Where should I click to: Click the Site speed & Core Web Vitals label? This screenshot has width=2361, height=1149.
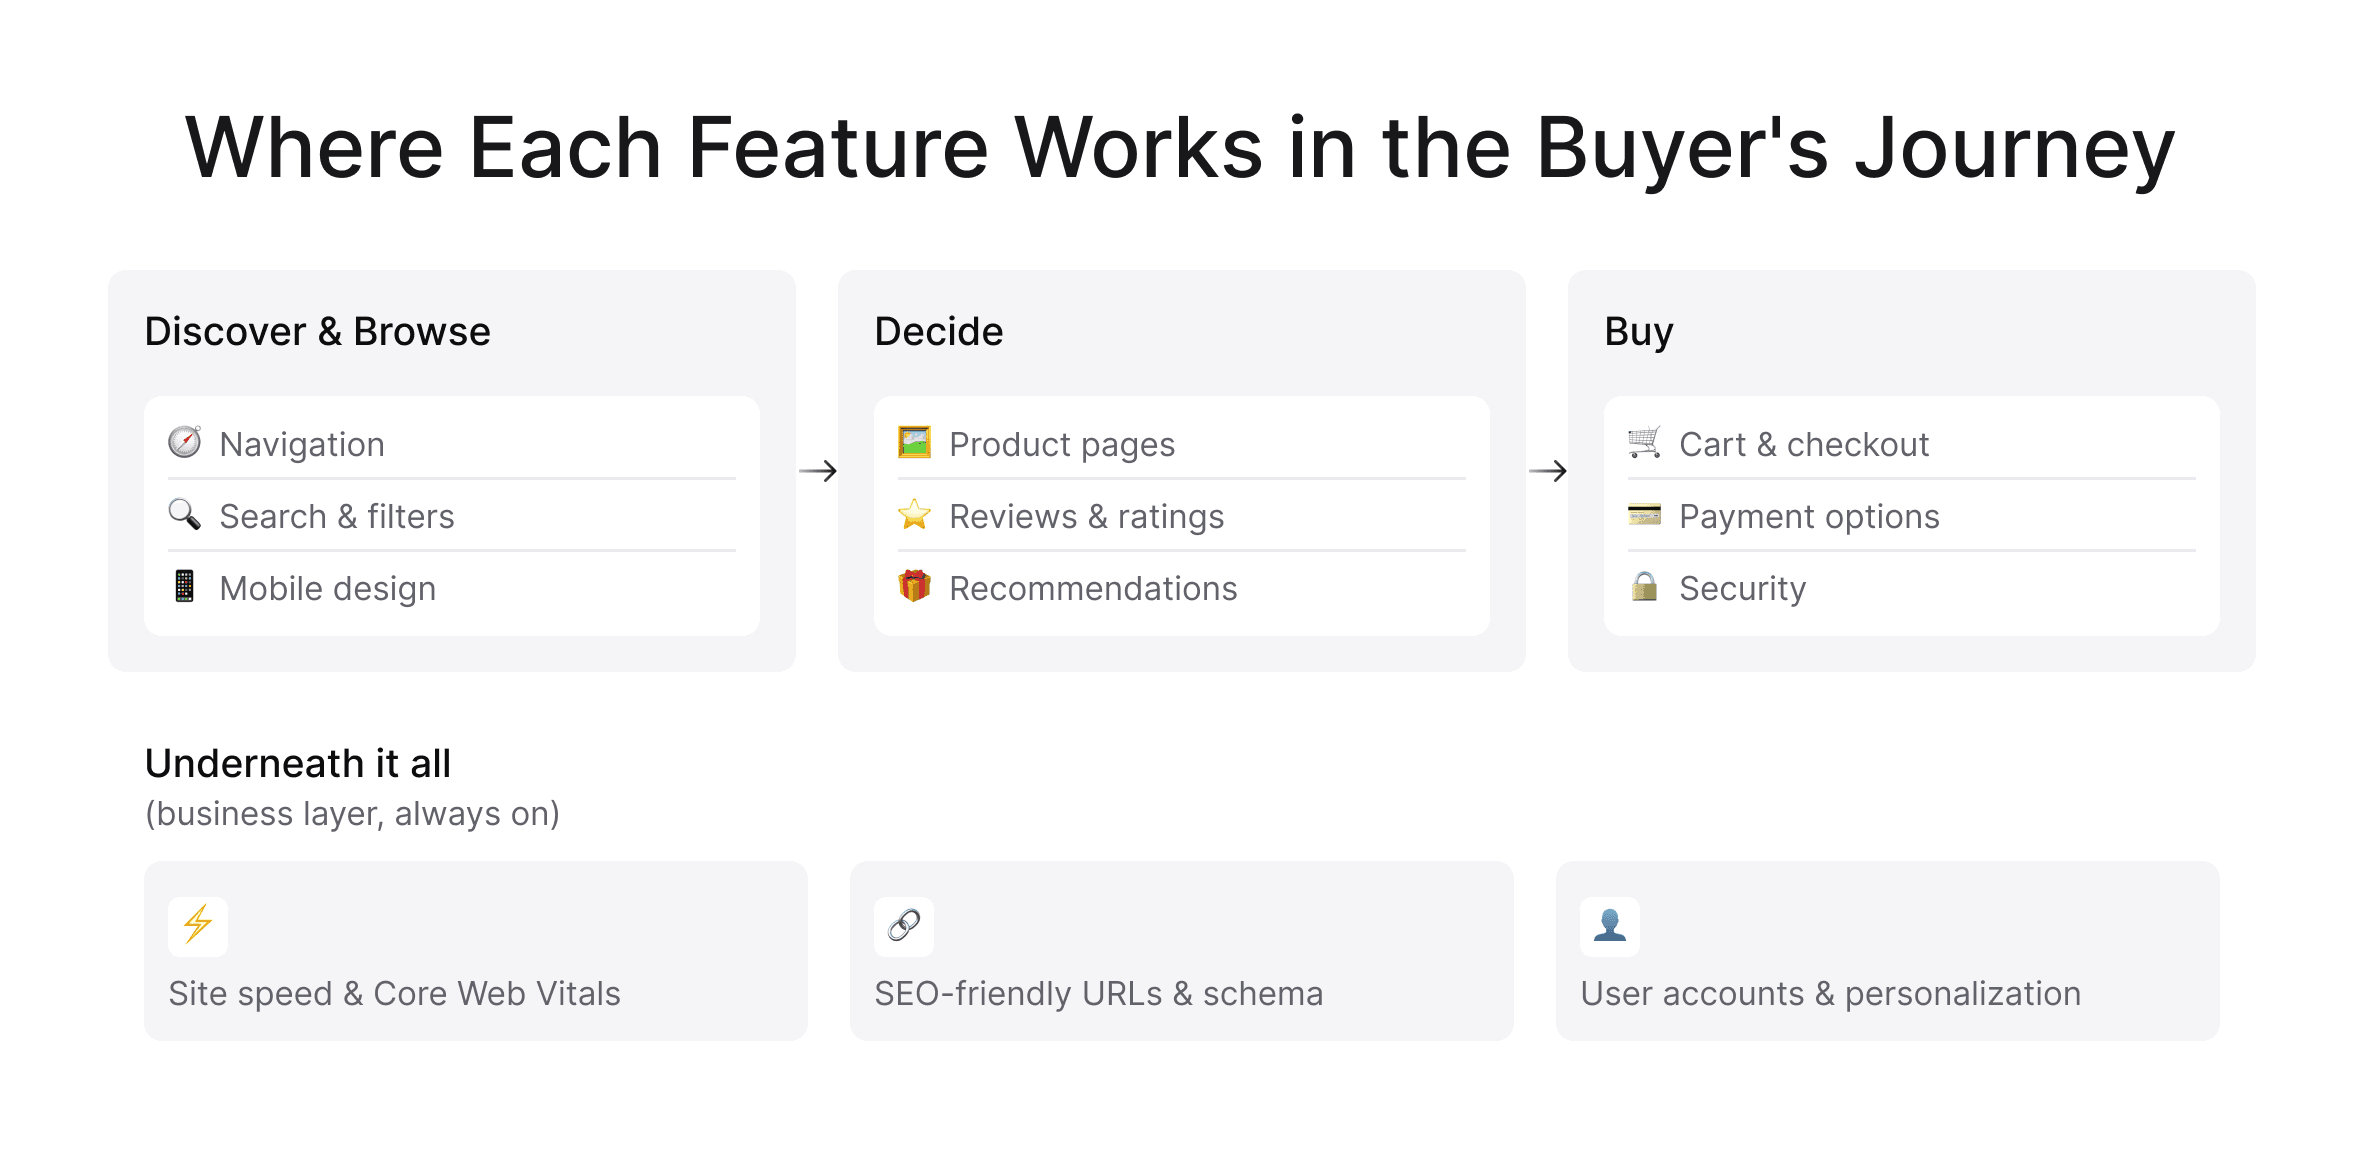click(394, 993)
